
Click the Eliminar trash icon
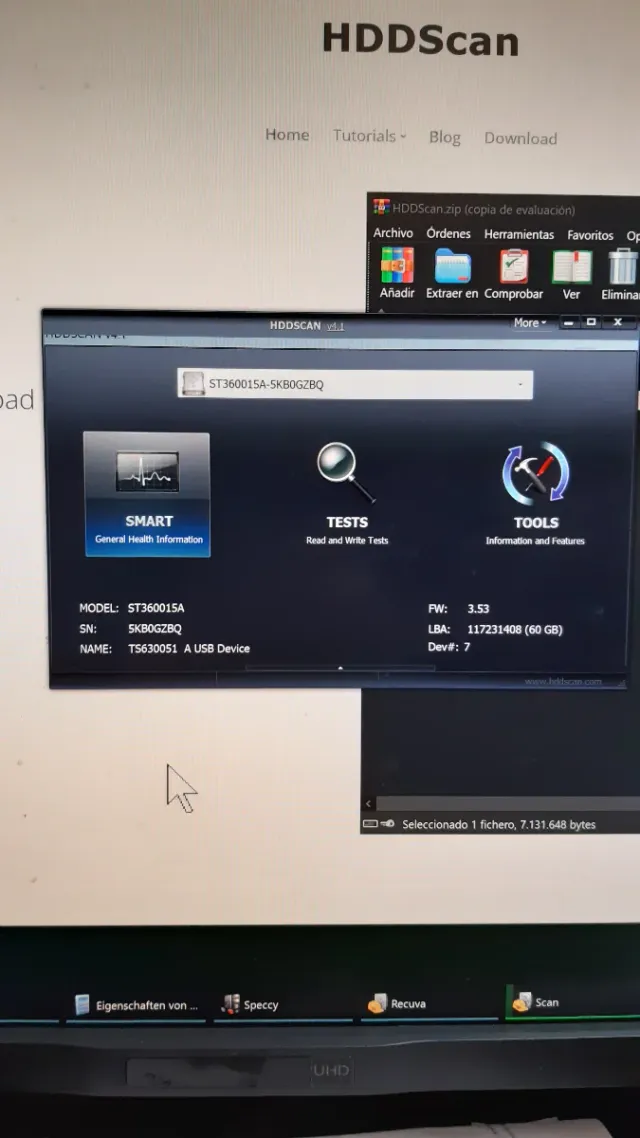622,268
